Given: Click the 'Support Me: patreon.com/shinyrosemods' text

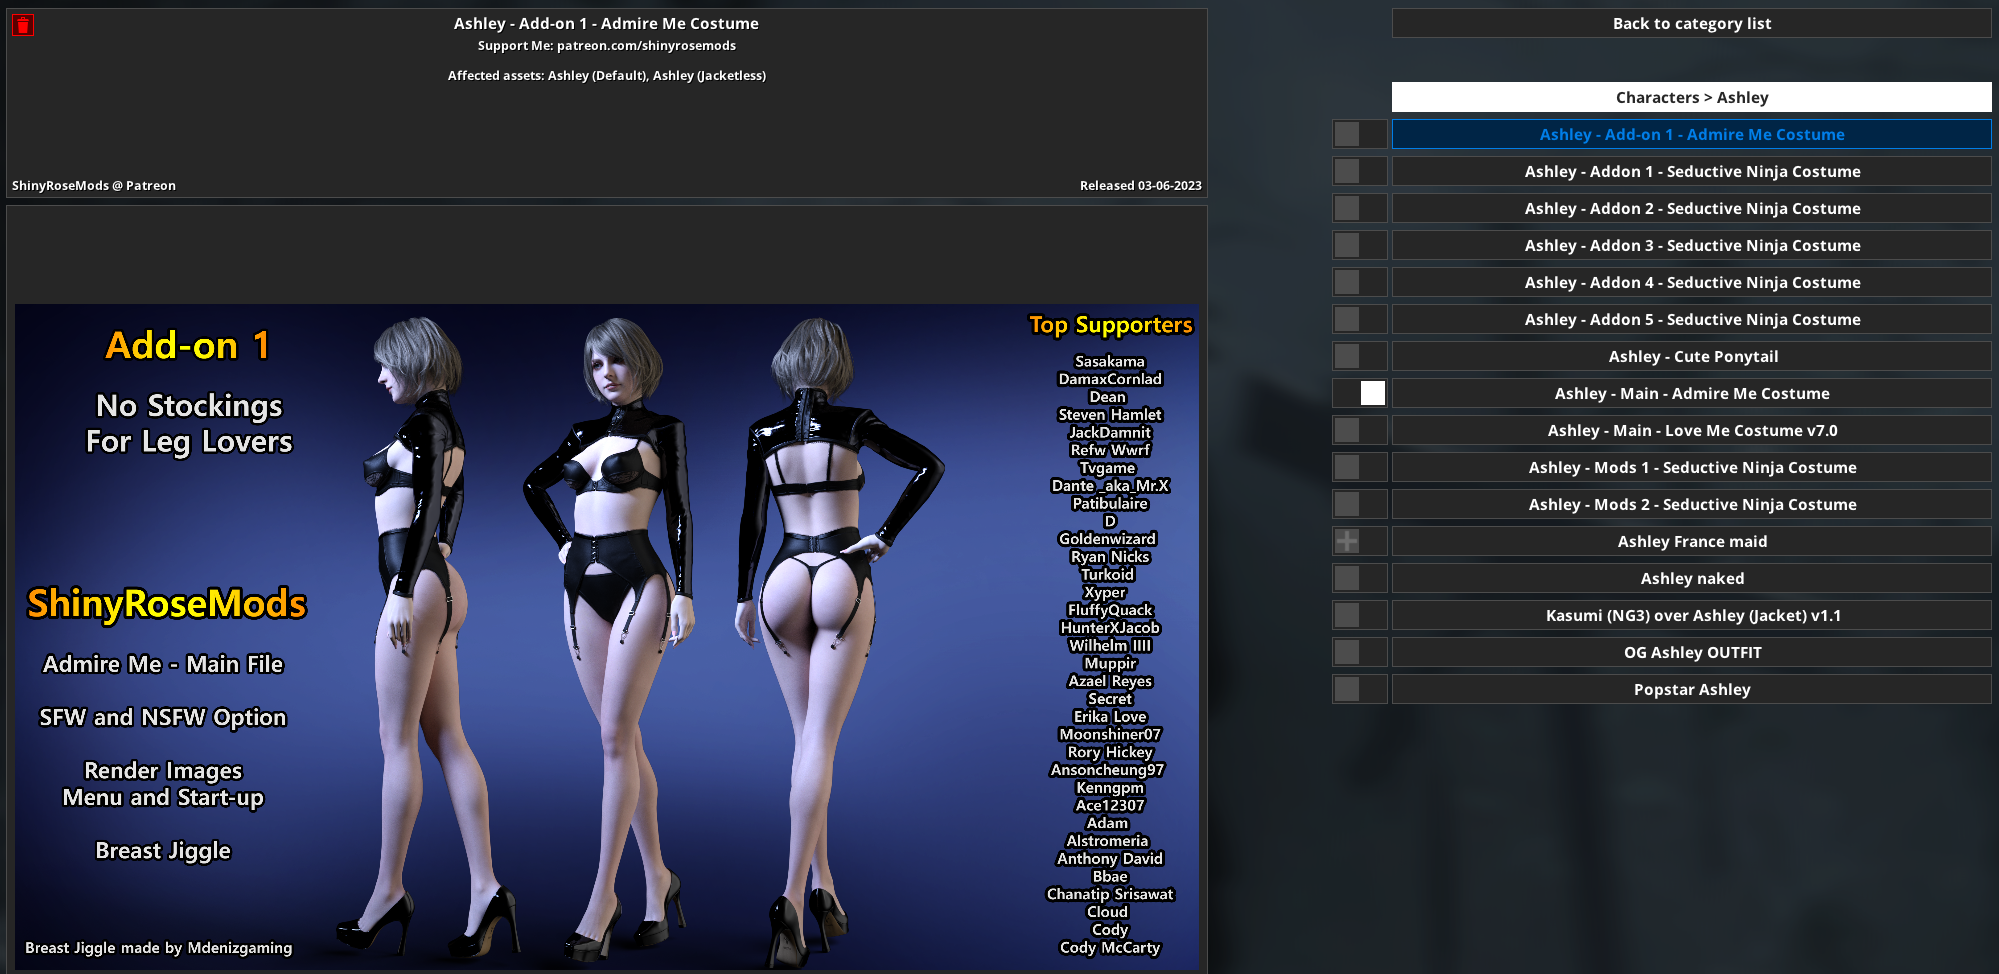Looking at the screenshot, I should tap(607, 46).
